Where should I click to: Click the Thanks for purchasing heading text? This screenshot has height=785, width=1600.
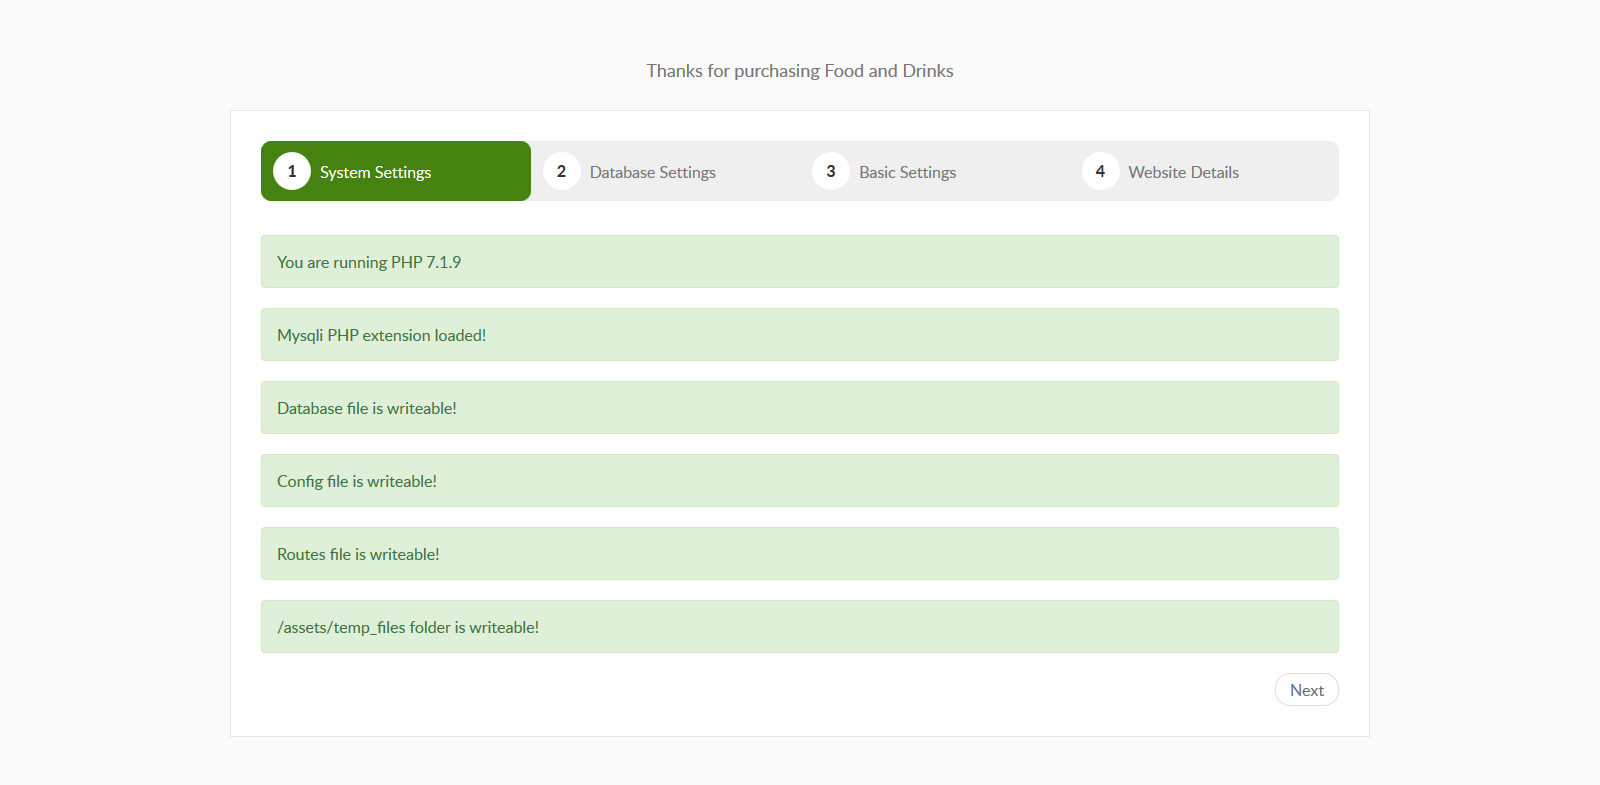[x=800, y=71]
